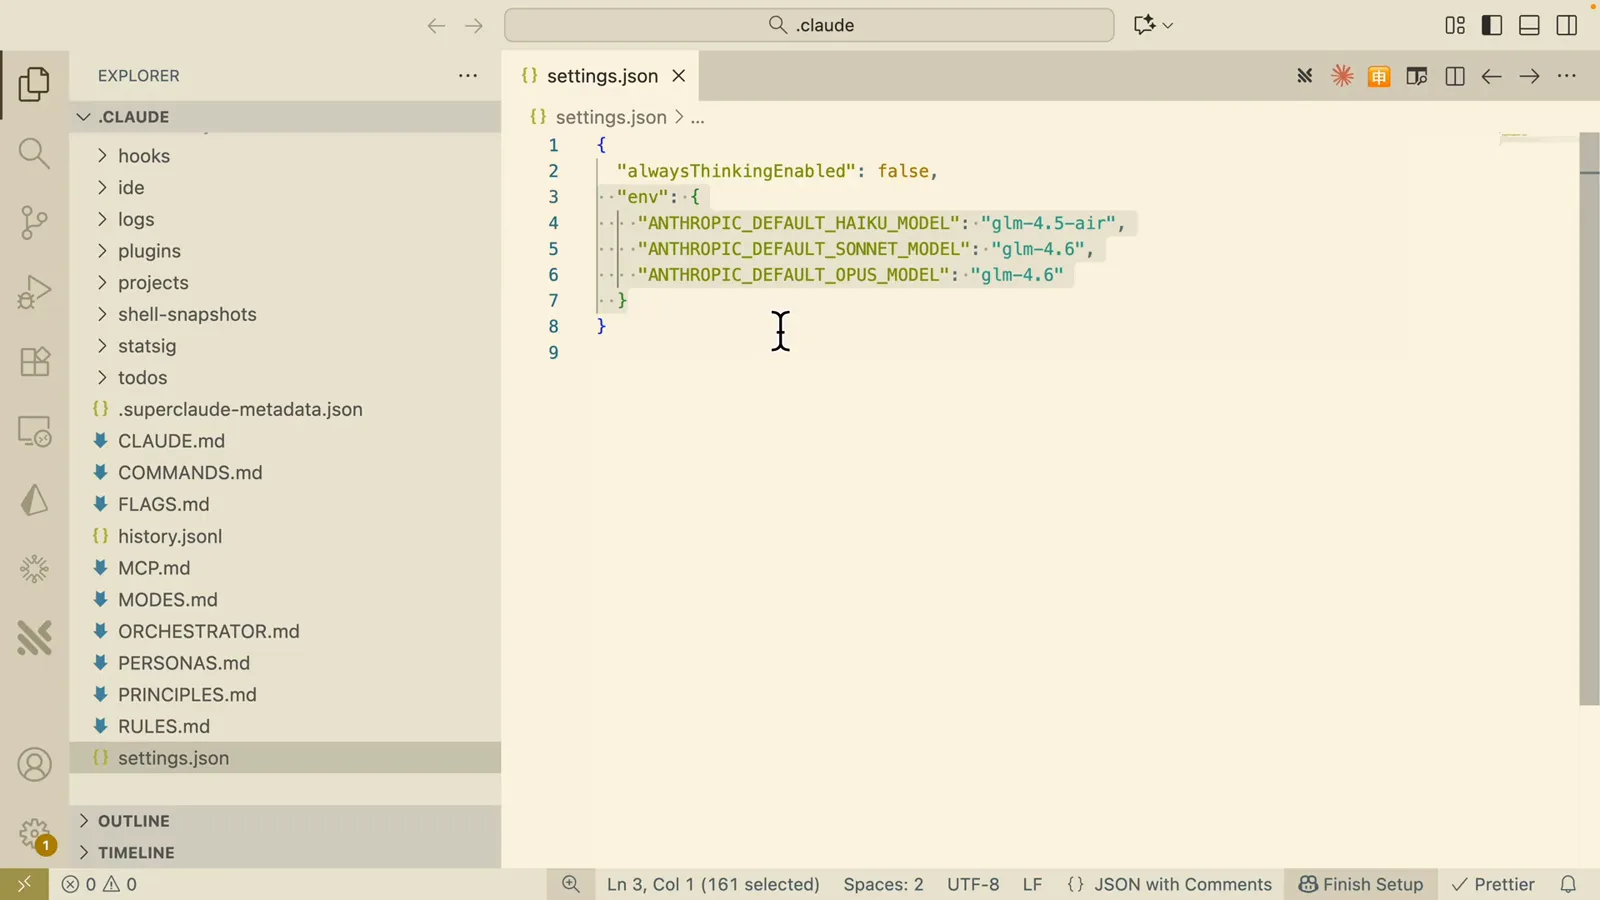Open preview to the side icon
This screenshot has height=900, width=1600.
pos(1416,76)
